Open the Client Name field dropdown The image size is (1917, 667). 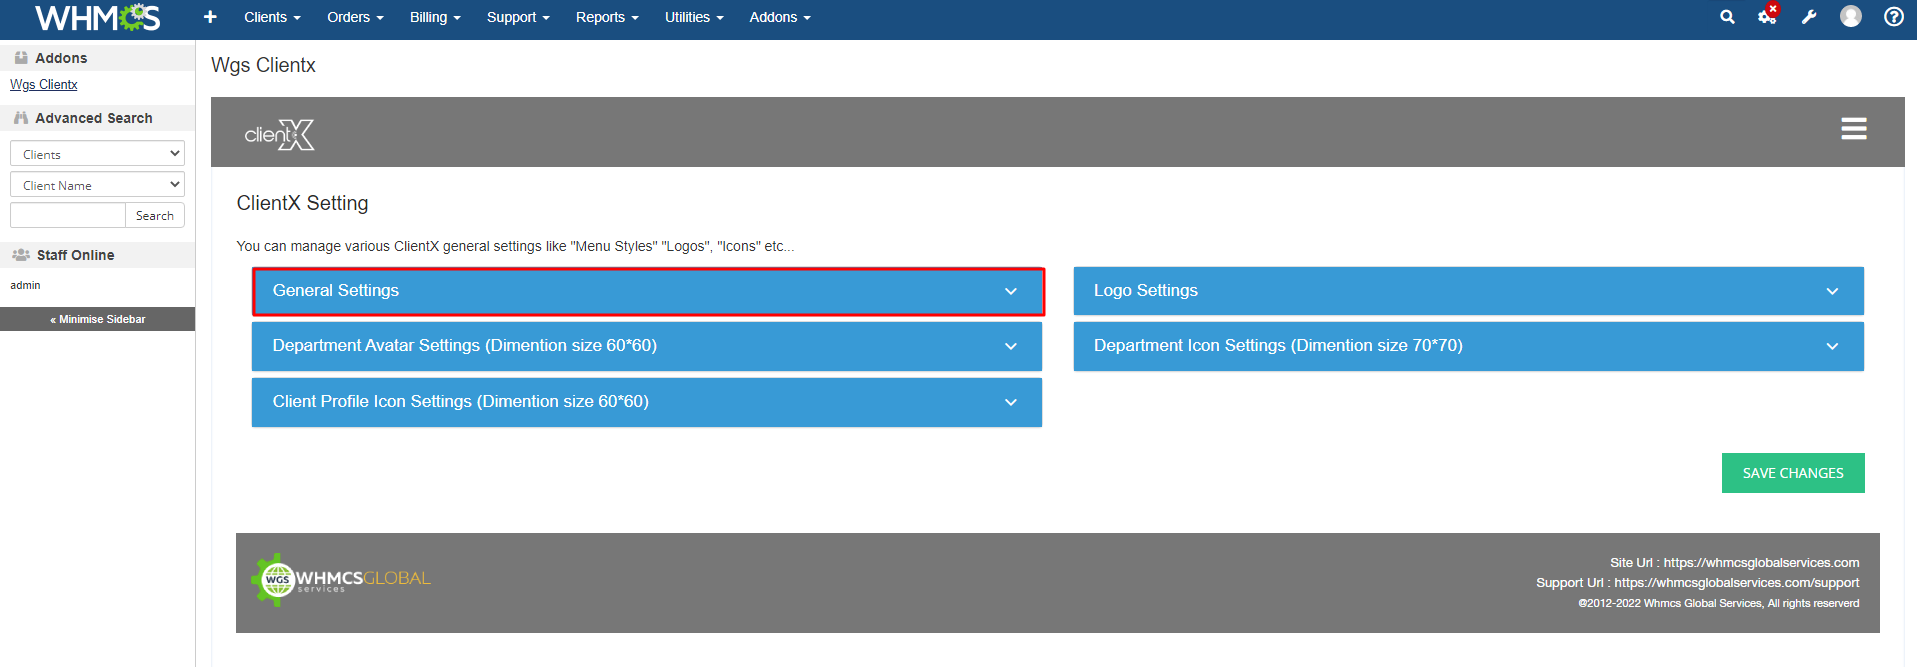[x=97, y=185]
